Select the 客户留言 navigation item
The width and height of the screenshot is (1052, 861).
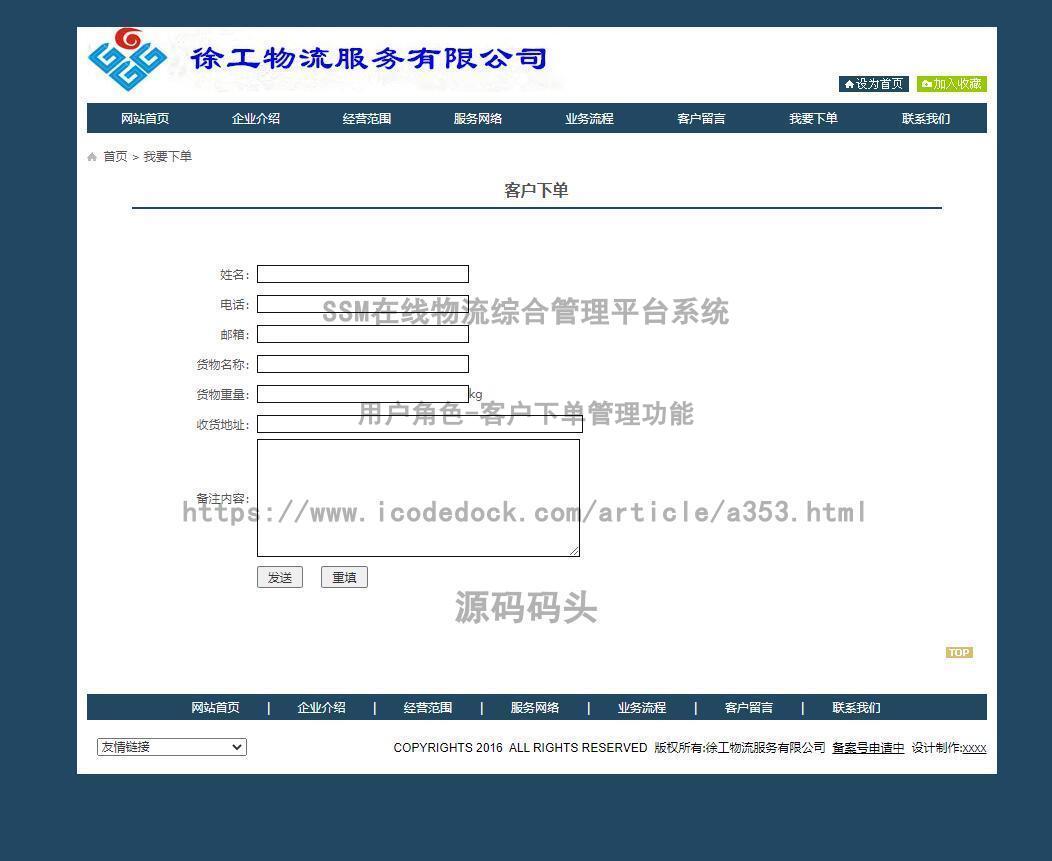click(x=700, y=118)
